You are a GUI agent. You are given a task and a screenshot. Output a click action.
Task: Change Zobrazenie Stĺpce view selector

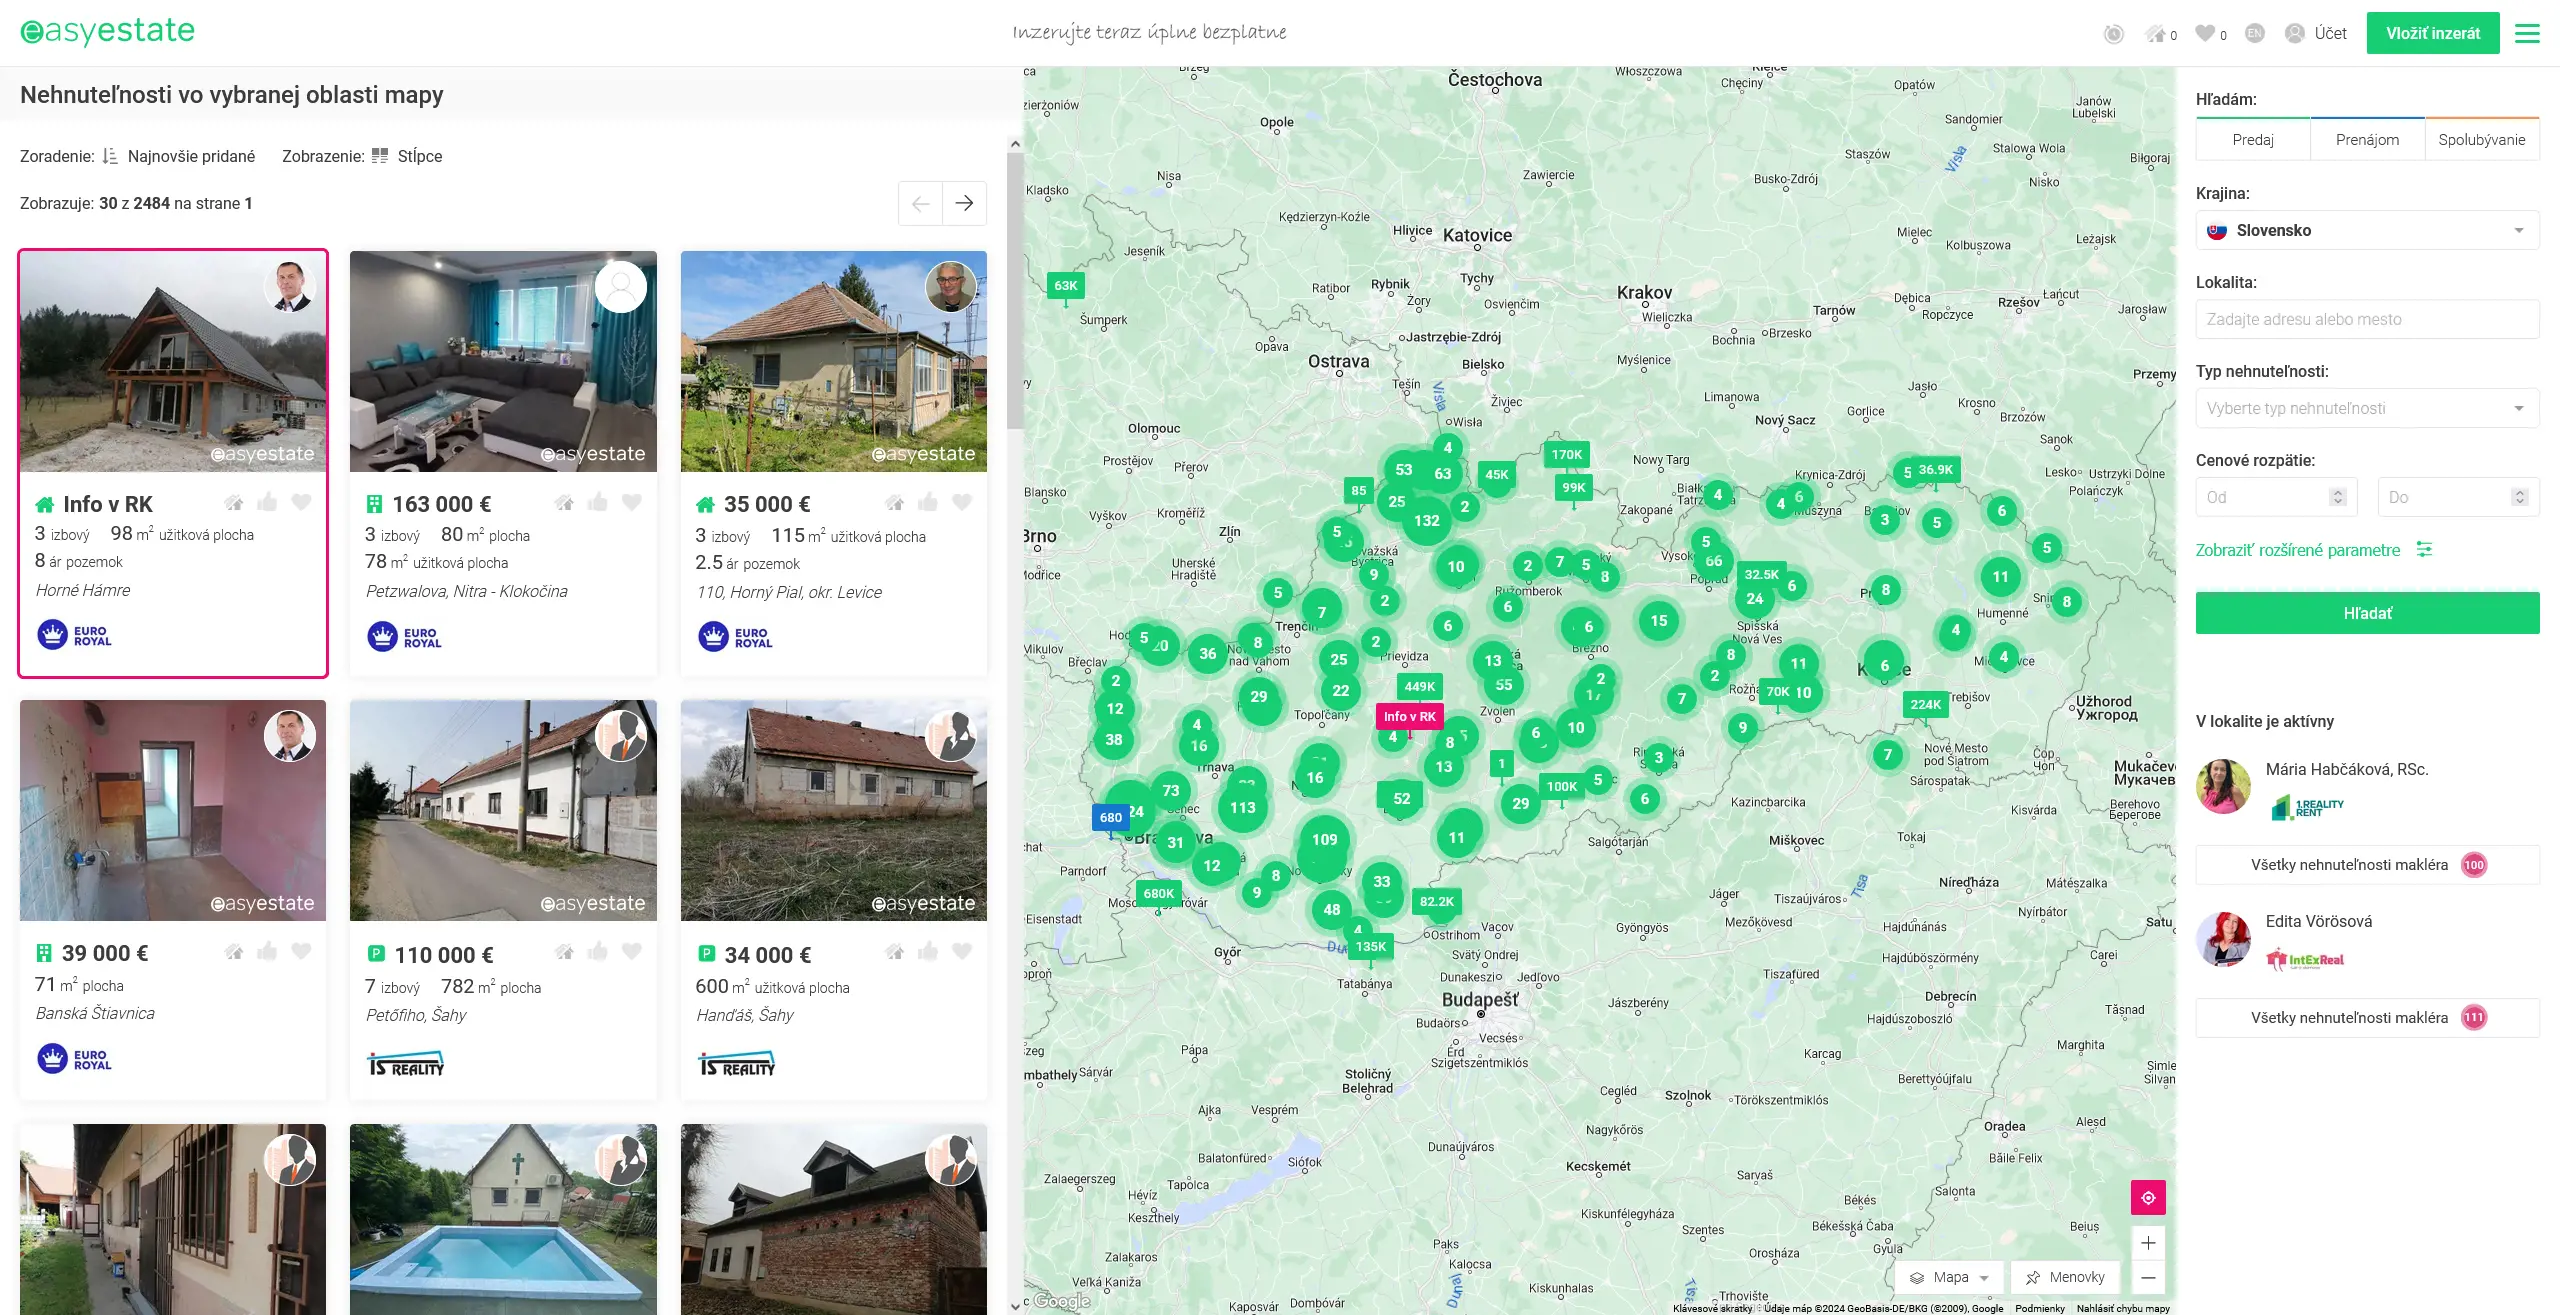(407, 156)
